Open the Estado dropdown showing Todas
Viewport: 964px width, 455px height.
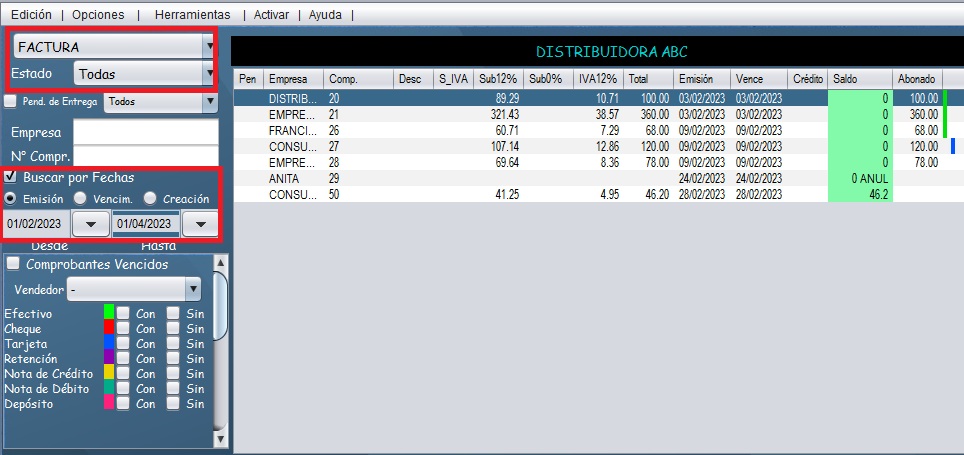pos(208,73)
